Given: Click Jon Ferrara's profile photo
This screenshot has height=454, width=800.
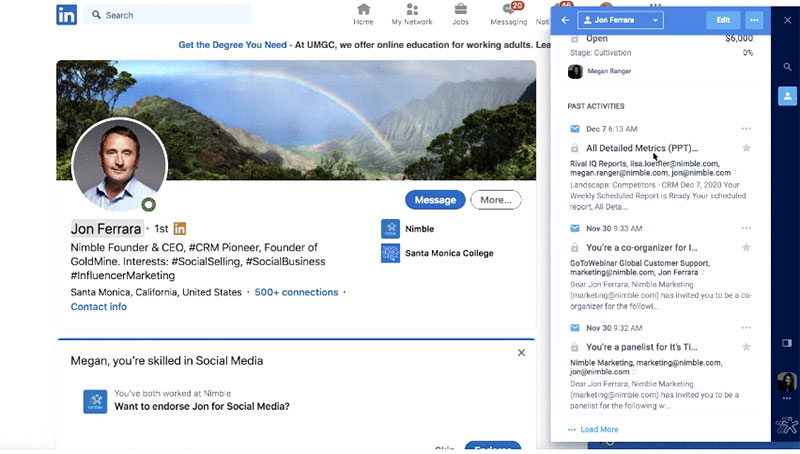Looking at the screenshot, I should pos(119,165).
